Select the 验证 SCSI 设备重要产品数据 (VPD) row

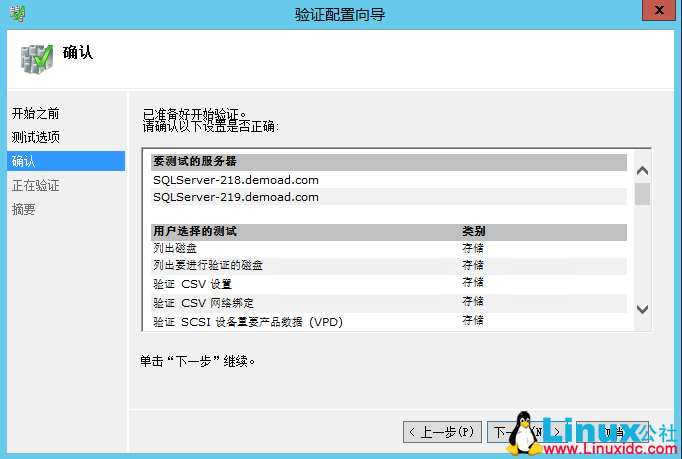389,322
